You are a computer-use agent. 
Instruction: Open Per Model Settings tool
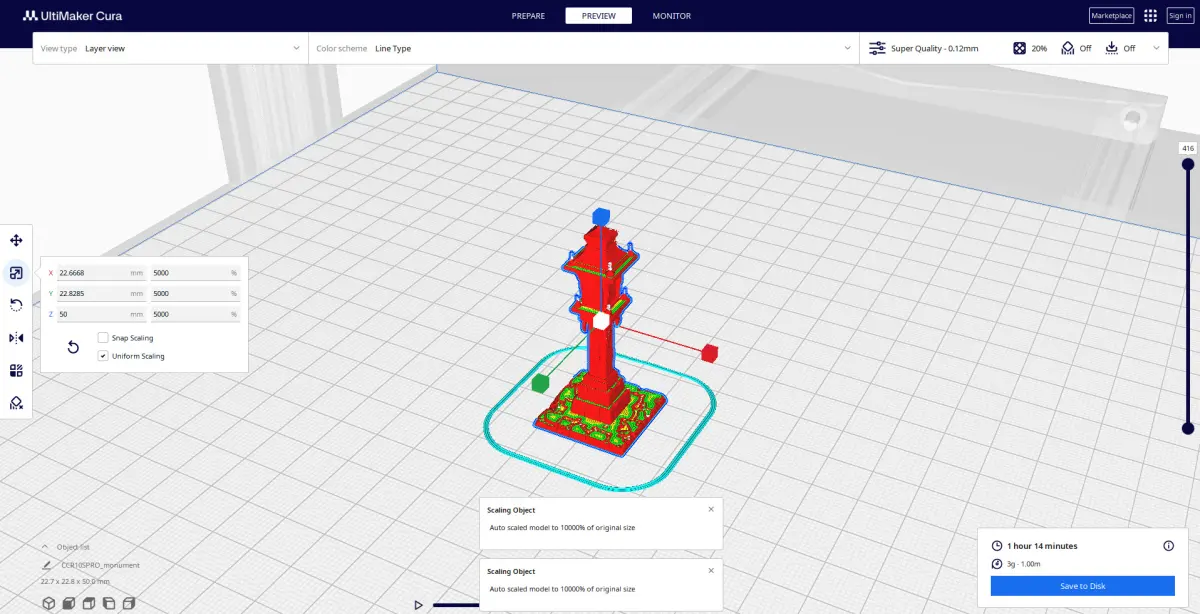16,370
